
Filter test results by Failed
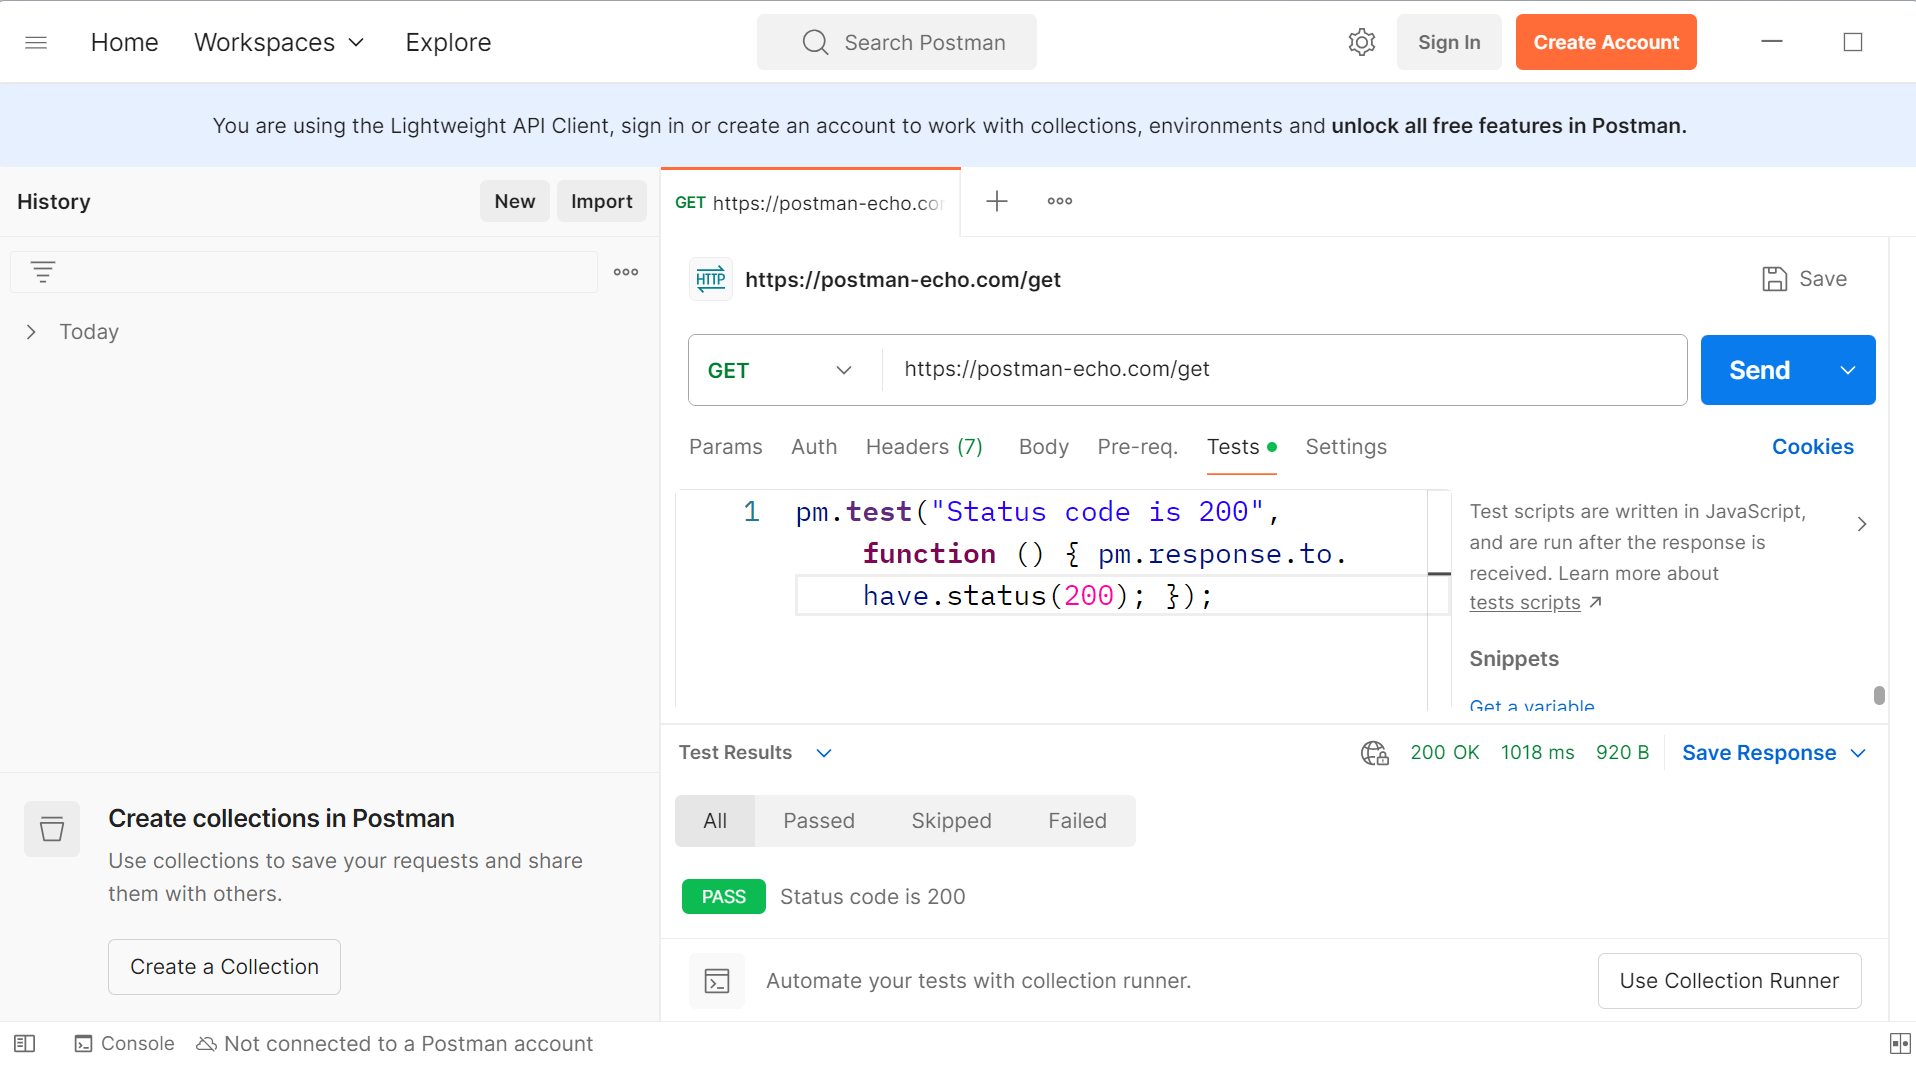pos(1076,821)
